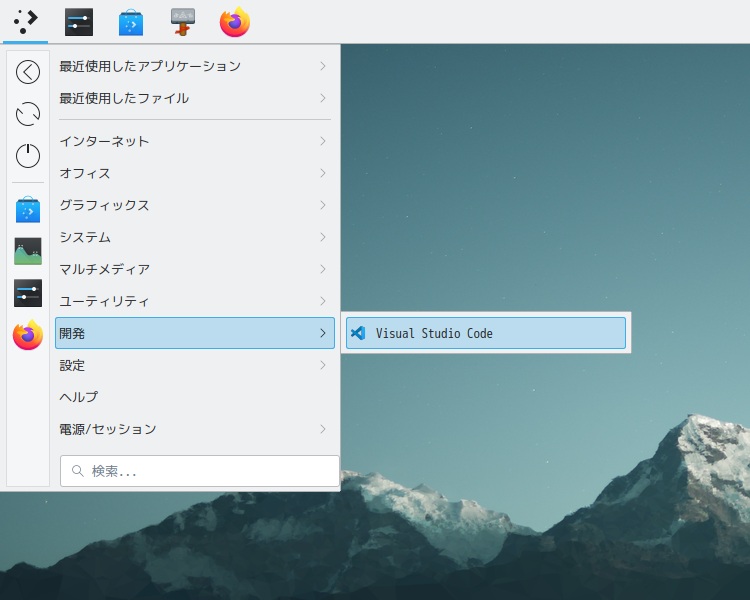The image size is (750, 600).
Task: Select the 設定 category
Action: pyautogui.click(x=195, y=365)
